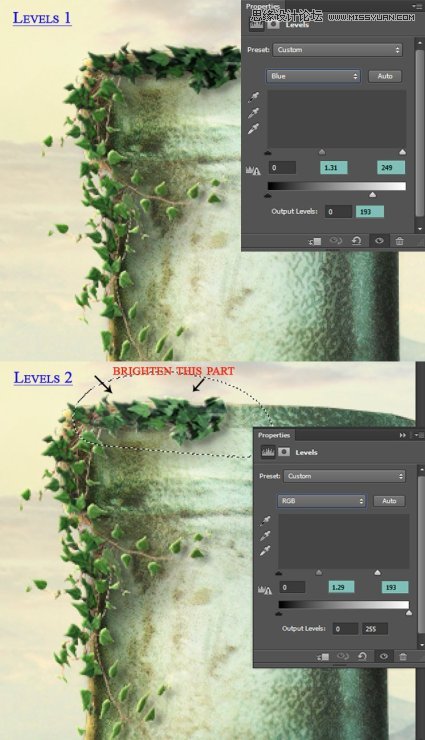Open Preset dropdown in Blue-channel Levels panel
425x740 pixels.
(x=337, y=50)
